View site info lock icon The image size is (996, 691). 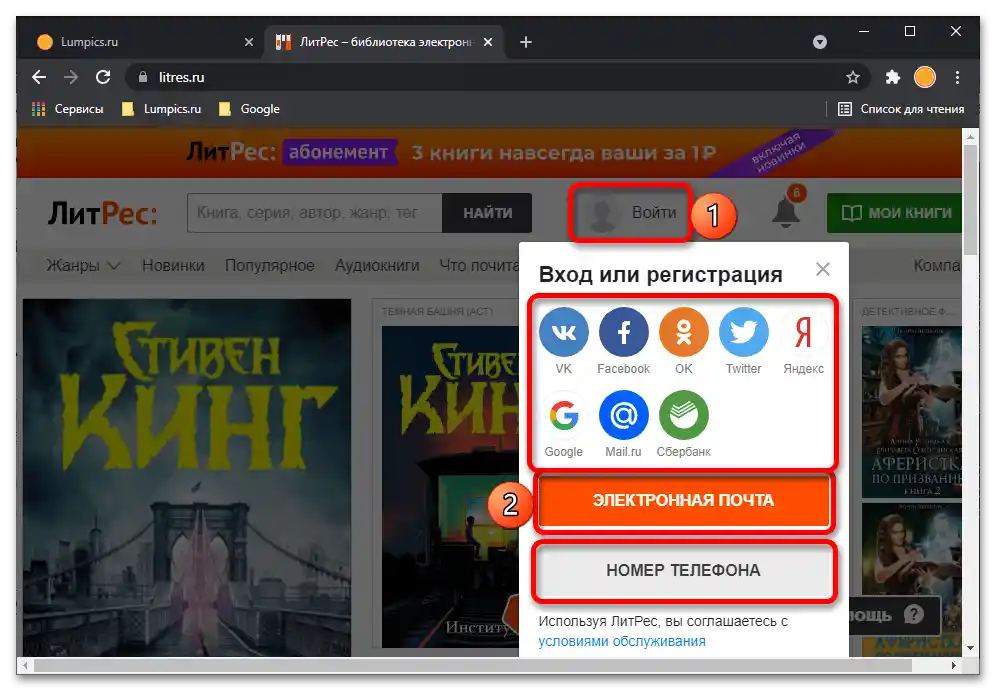(143, 77)
